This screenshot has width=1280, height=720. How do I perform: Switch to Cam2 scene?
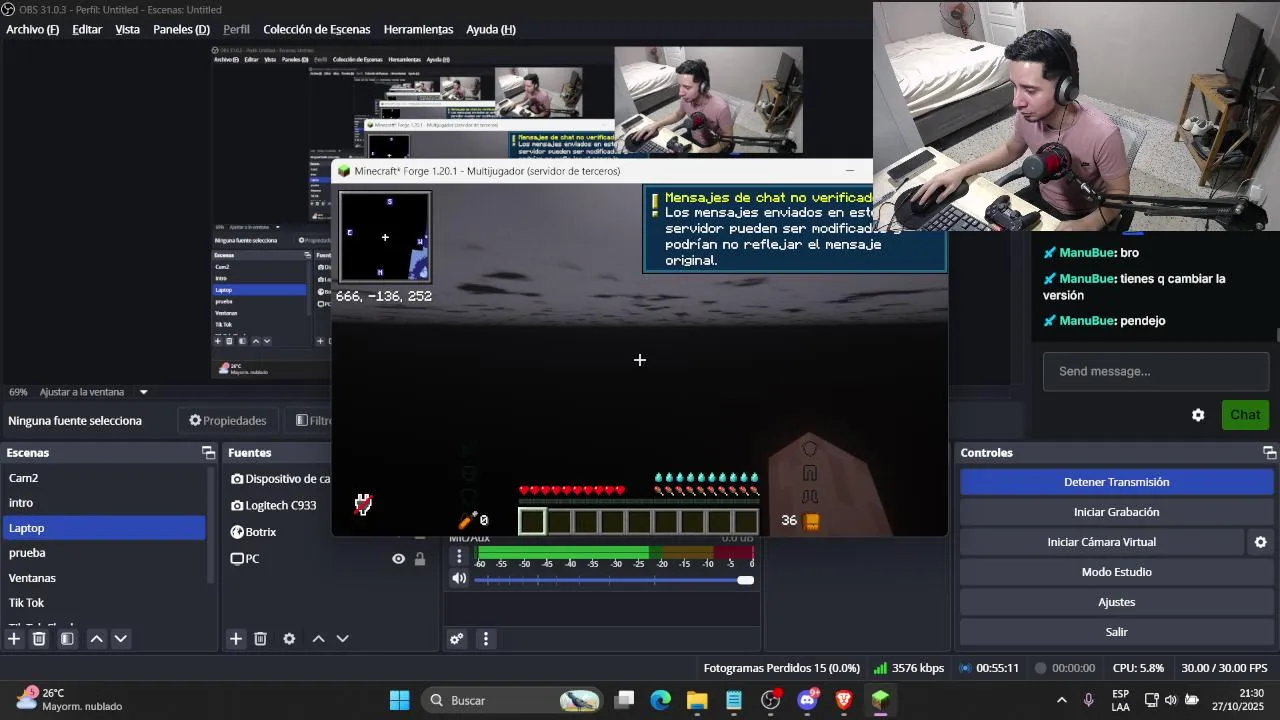point(103,478)
